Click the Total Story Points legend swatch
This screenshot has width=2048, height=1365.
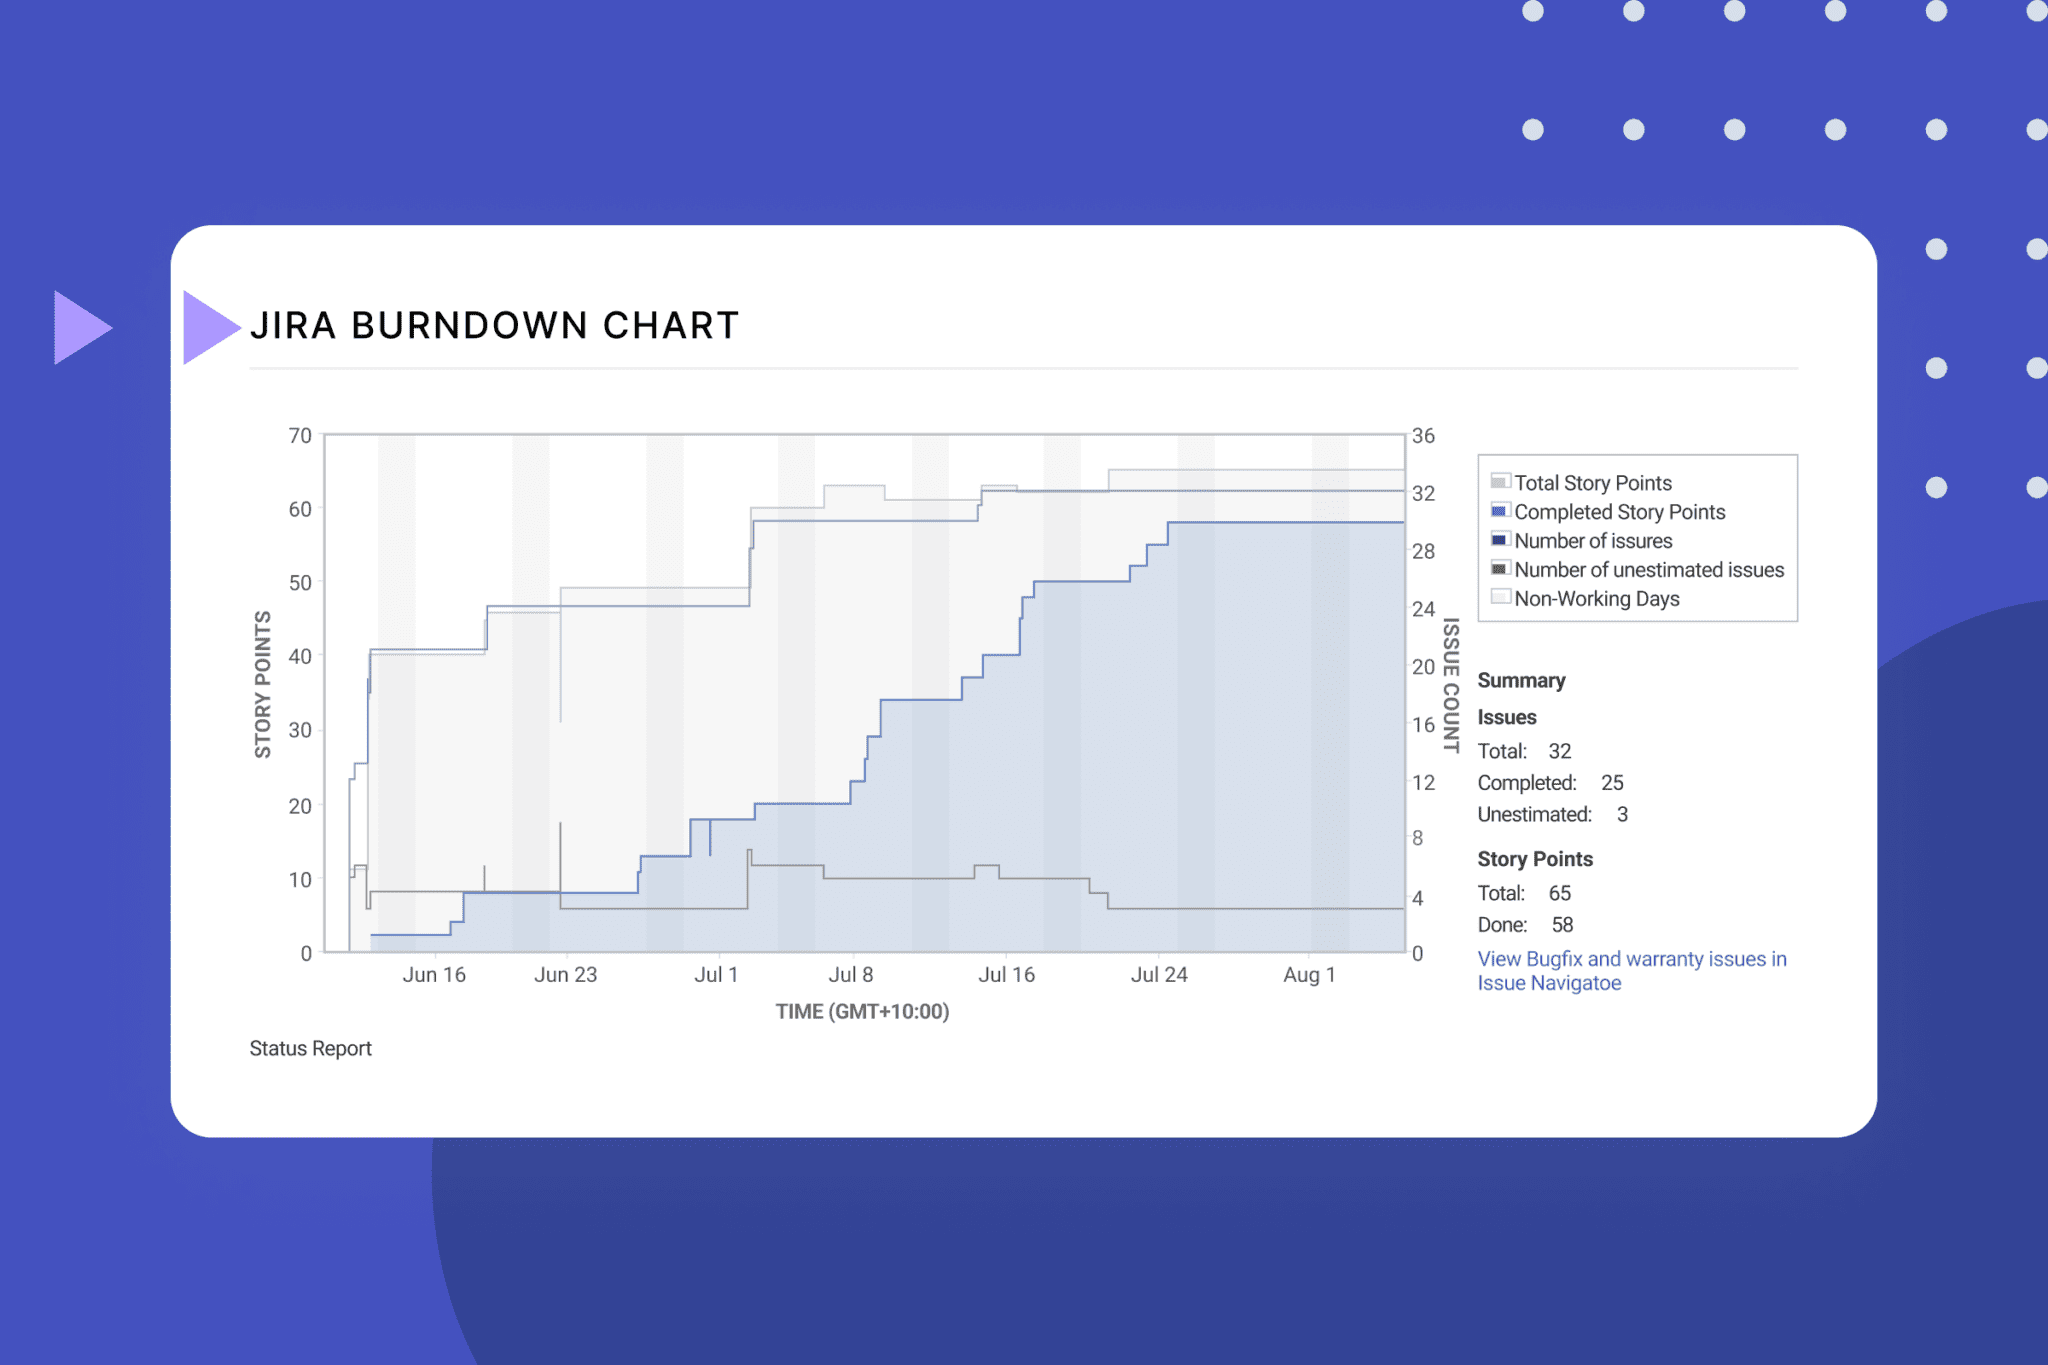click(x=1499, y=482)
